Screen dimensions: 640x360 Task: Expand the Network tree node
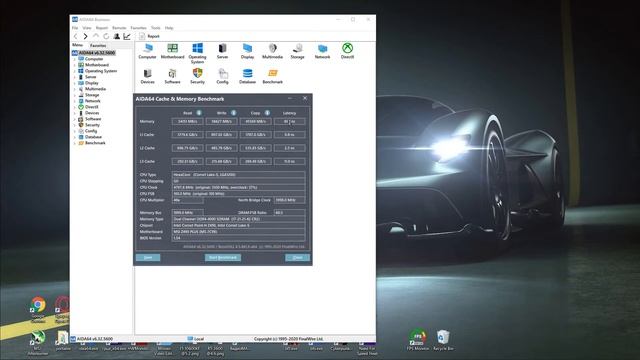pyautogui.click(x=74, y=101)
